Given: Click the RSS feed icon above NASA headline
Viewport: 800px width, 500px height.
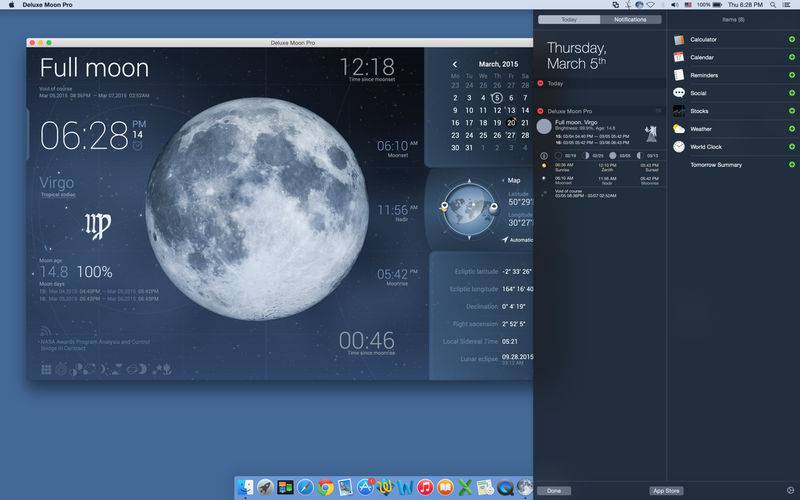Looking at the screenshot, I should tap(45, 332).
